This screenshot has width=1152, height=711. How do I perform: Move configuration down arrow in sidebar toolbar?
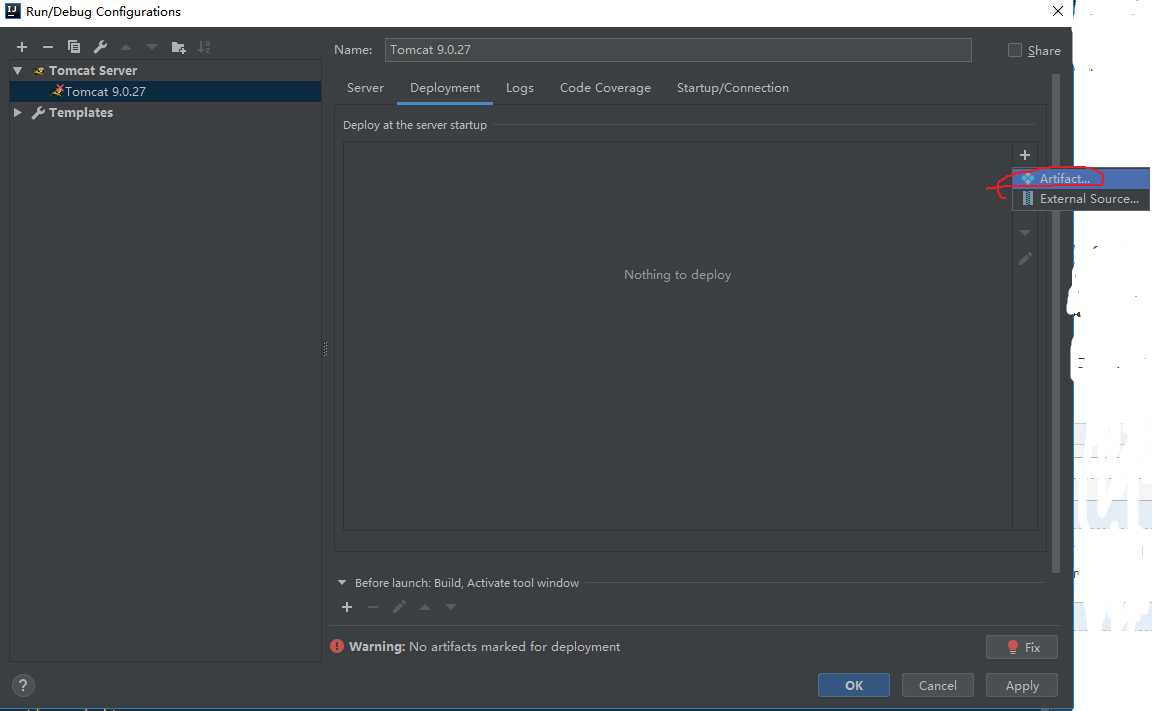[151, 47]
